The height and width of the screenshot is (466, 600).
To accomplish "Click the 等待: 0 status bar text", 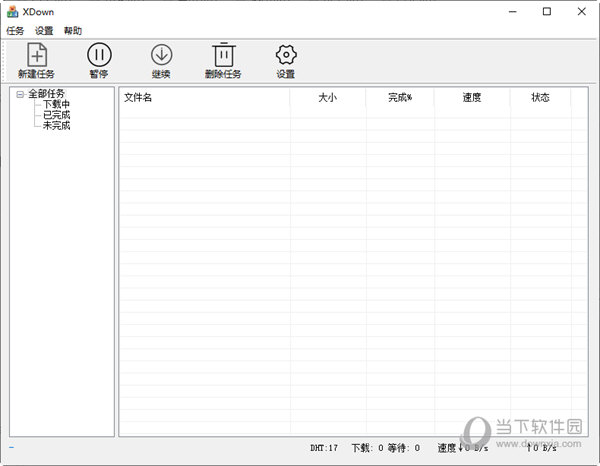I will 404,448.
